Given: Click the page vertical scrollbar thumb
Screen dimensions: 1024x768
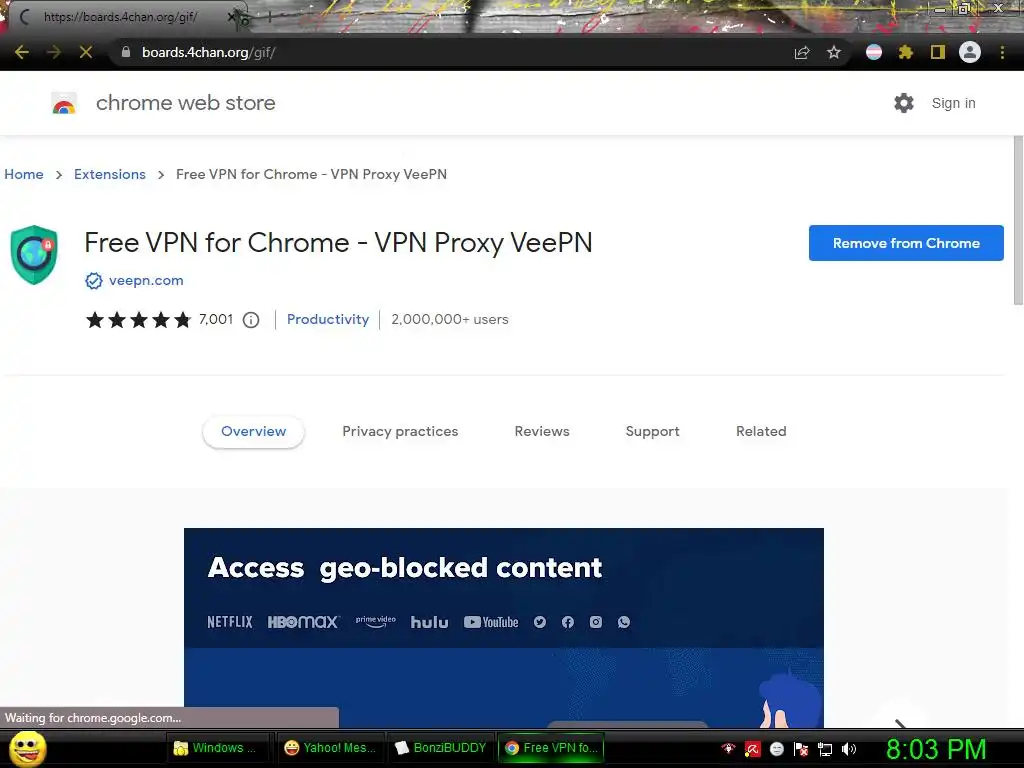Looking at the screenshot, I should pos(1018,220).
